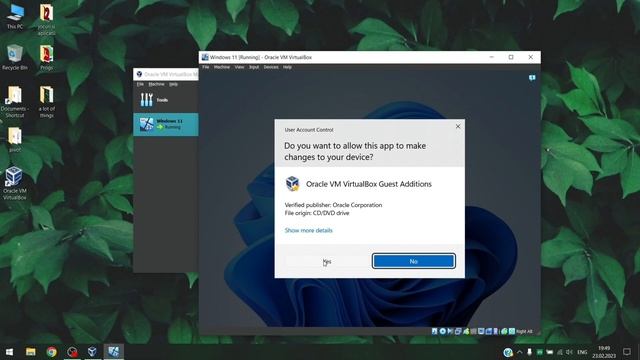Expand hidden system tray icons chevron

coord(520,352)
